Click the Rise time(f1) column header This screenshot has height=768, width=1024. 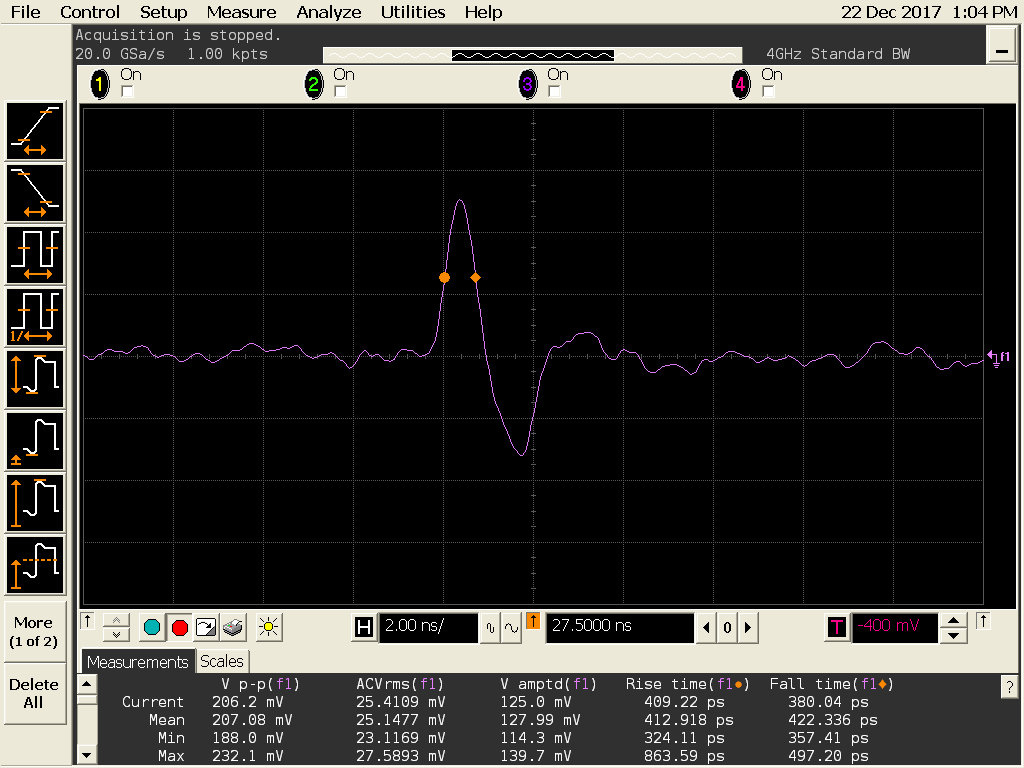tap(687, 684)
